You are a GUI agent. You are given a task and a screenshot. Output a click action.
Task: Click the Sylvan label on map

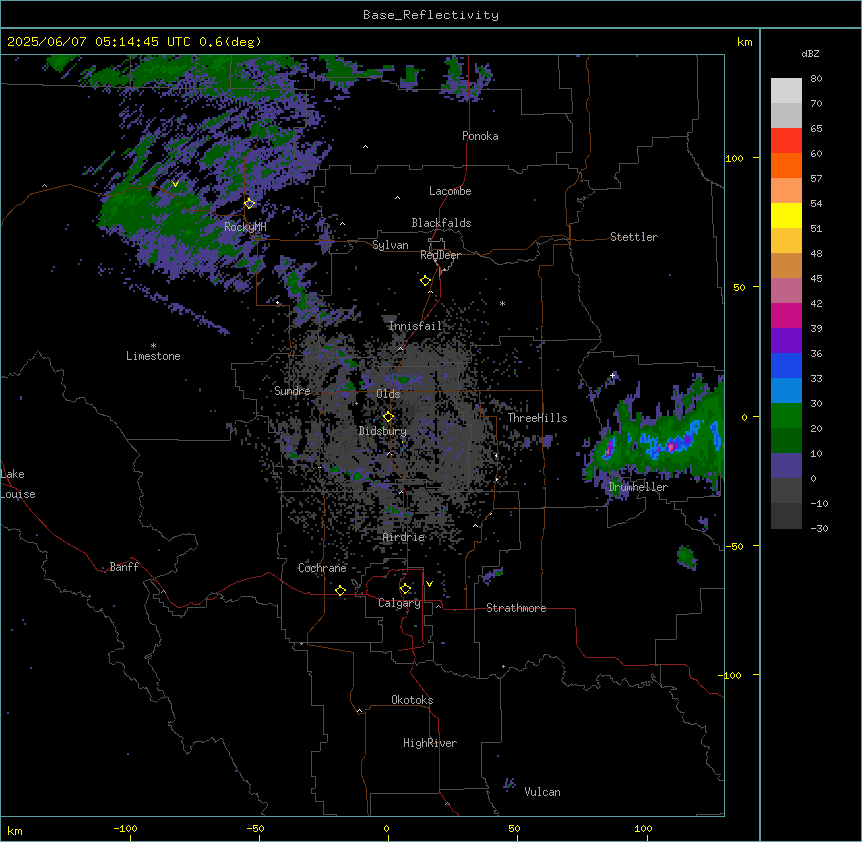point(390,245)
